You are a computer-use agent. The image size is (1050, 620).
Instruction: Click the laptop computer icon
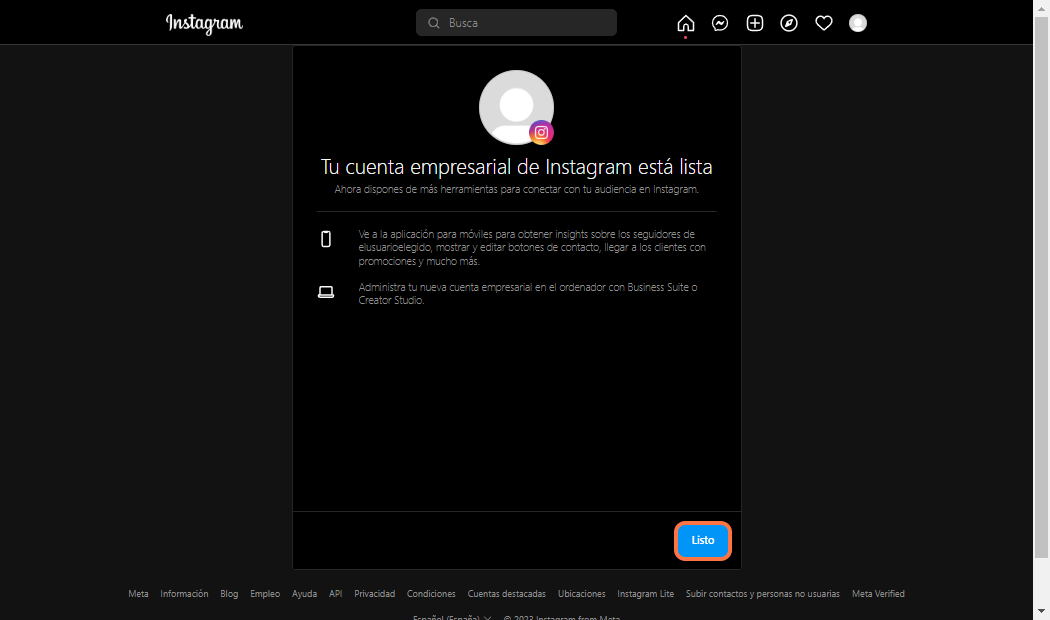tap(326, 292)
